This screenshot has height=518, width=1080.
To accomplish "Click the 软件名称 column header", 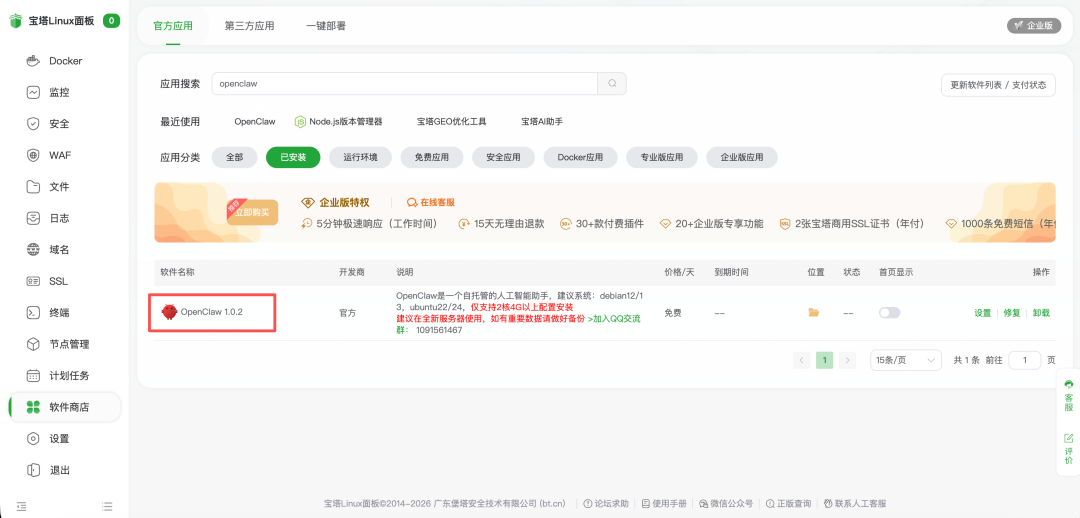I will pyautogui.click(x=178, y=272).
